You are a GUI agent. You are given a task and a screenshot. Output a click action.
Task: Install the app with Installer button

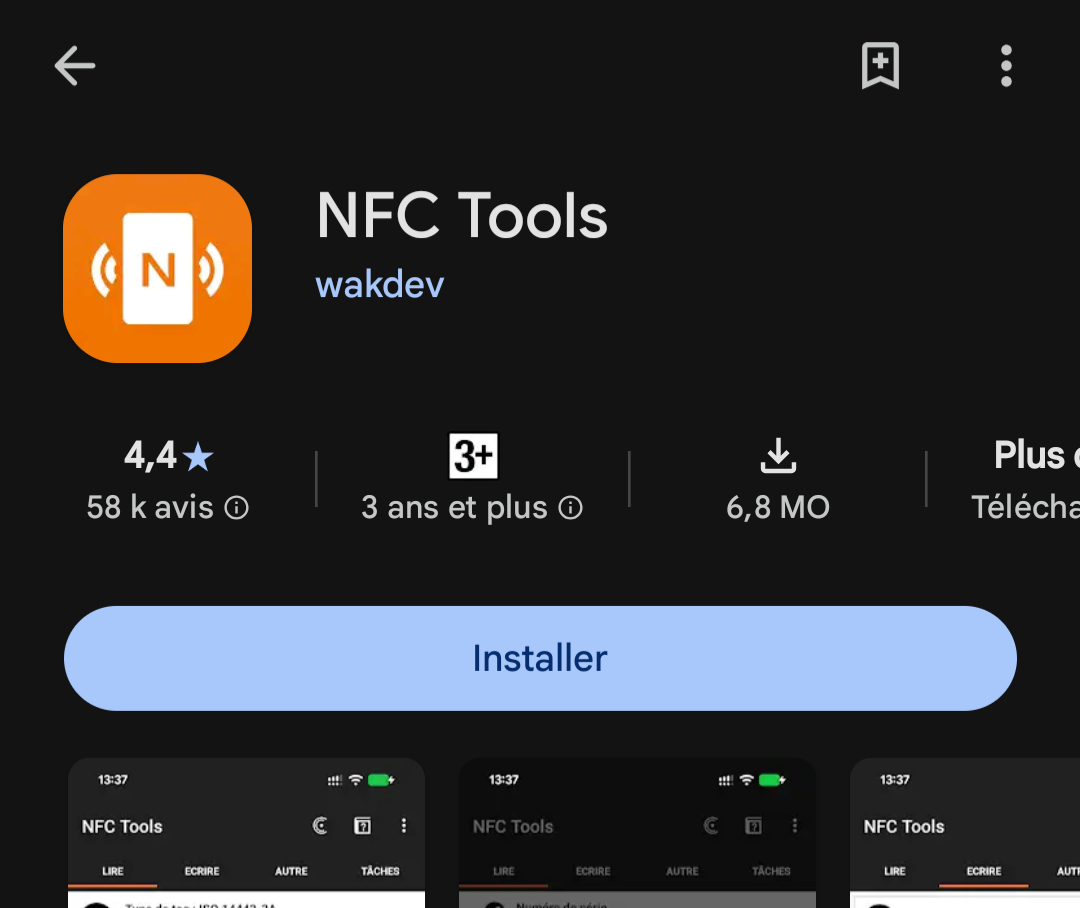click(540, 658)
